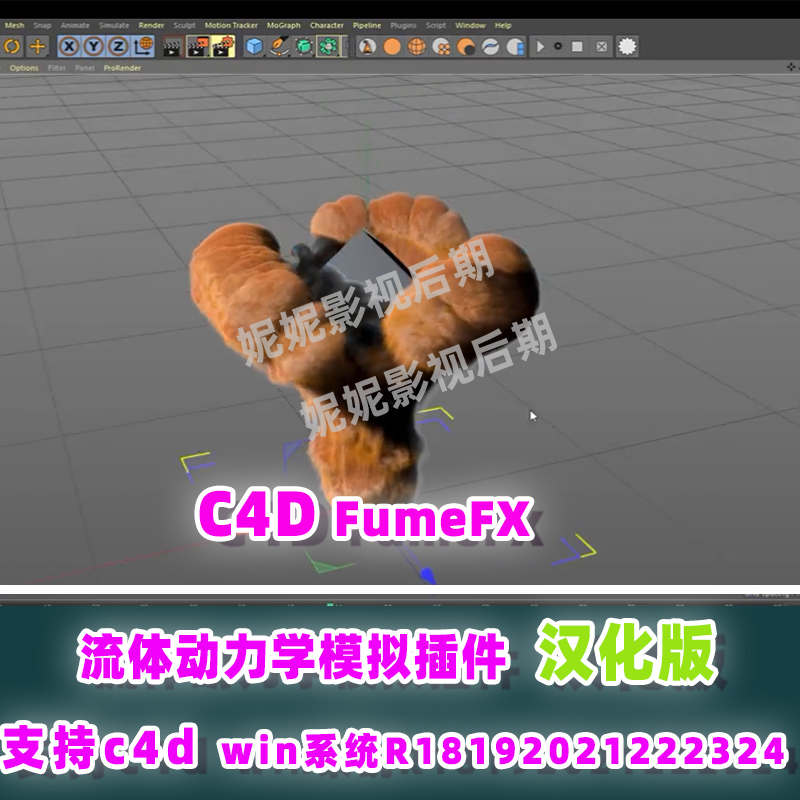Click the green cube generator icon
Viewport: 800px width, 800px height.
[304, 46]
